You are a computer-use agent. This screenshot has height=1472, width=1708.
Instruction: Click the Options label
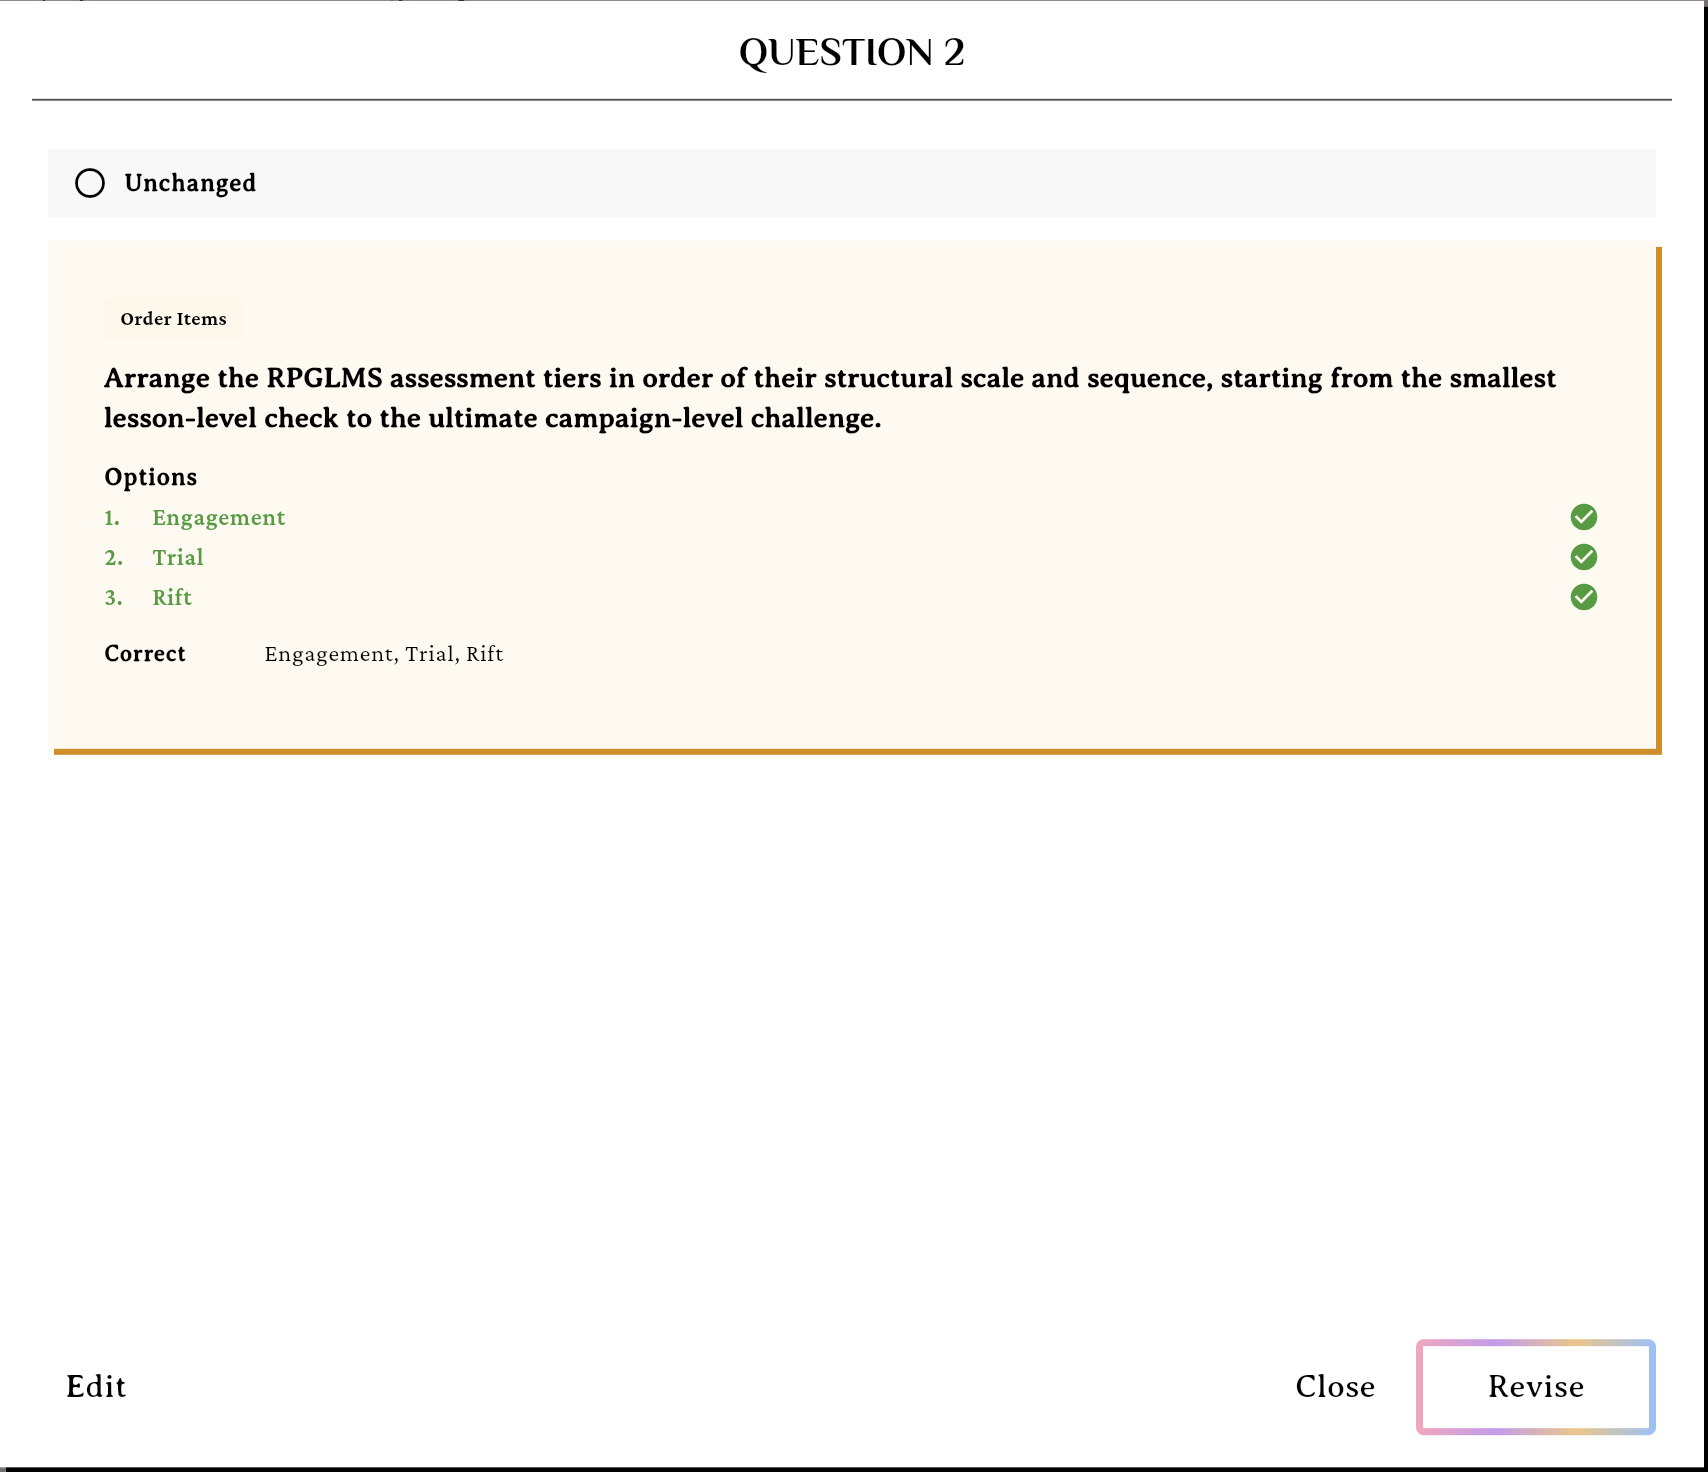(151, 477)
